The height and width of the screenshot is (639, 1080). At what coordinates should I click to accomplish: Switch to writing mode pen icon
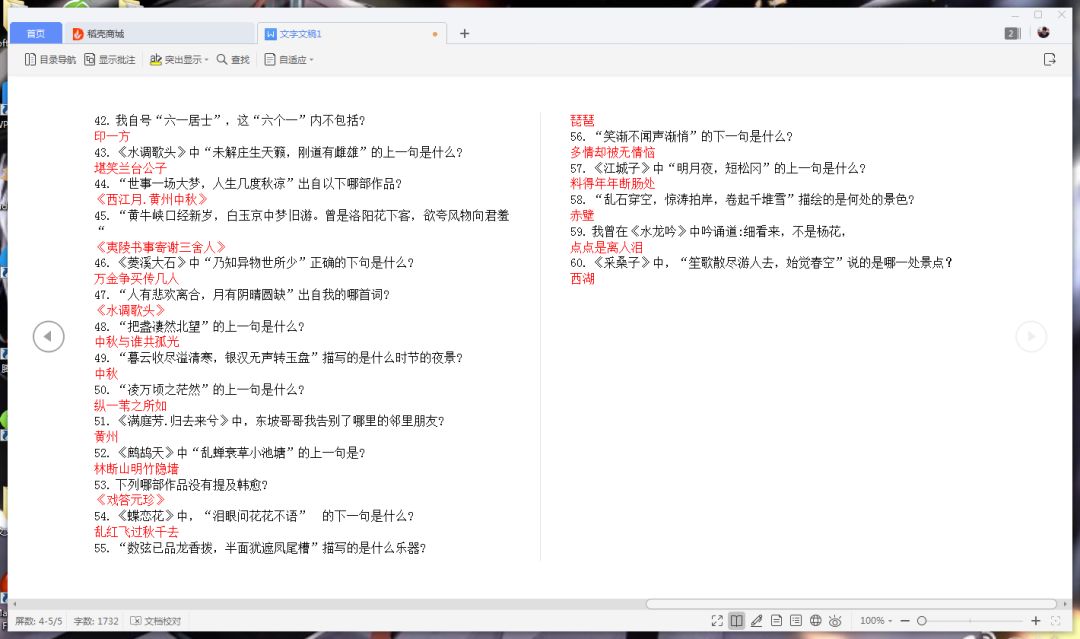point(757,621)
